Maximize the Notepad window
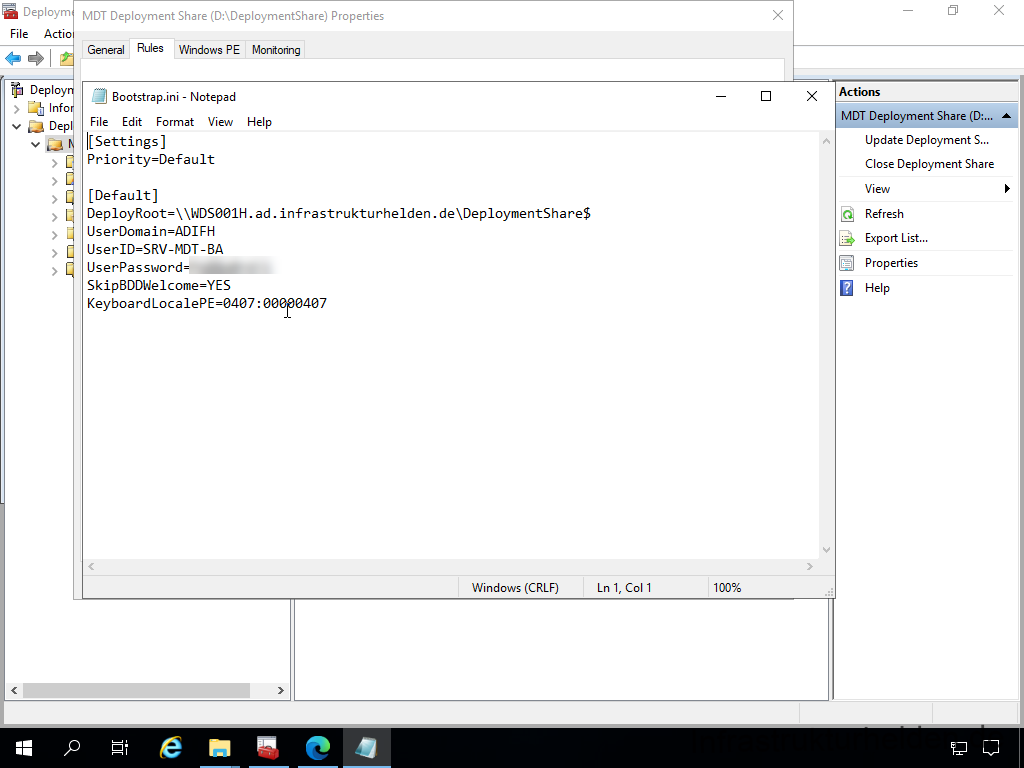This screenshot has width=1024, height=768. click(766, 96)
